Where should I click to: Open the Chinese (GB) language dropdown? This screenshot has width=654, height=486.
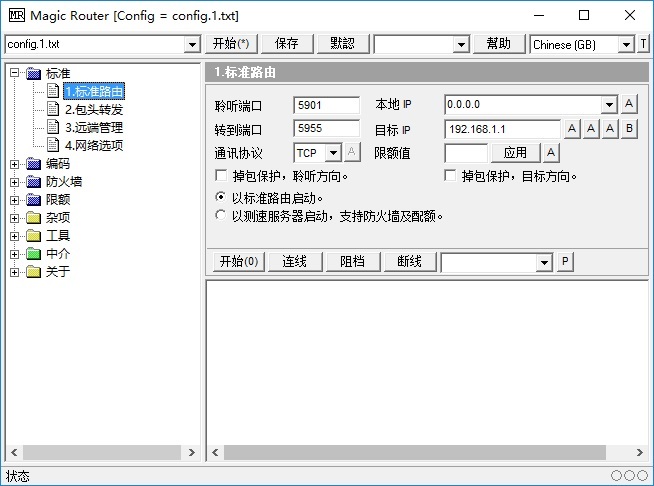pos(626,44)
